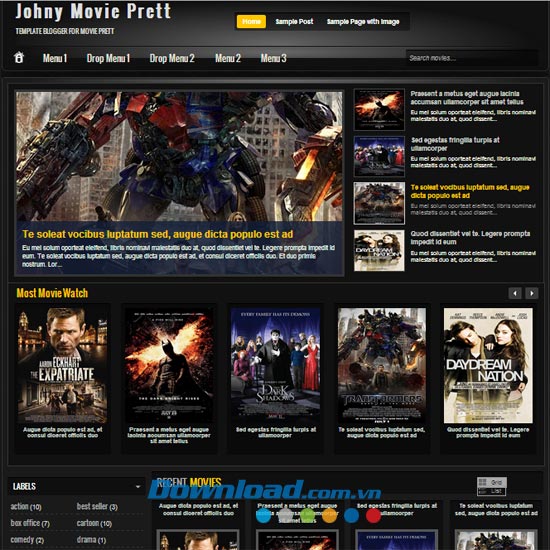550x550 pixels.
Task: Show previous movies with the left carousel arrow
Action: [515, 293]
